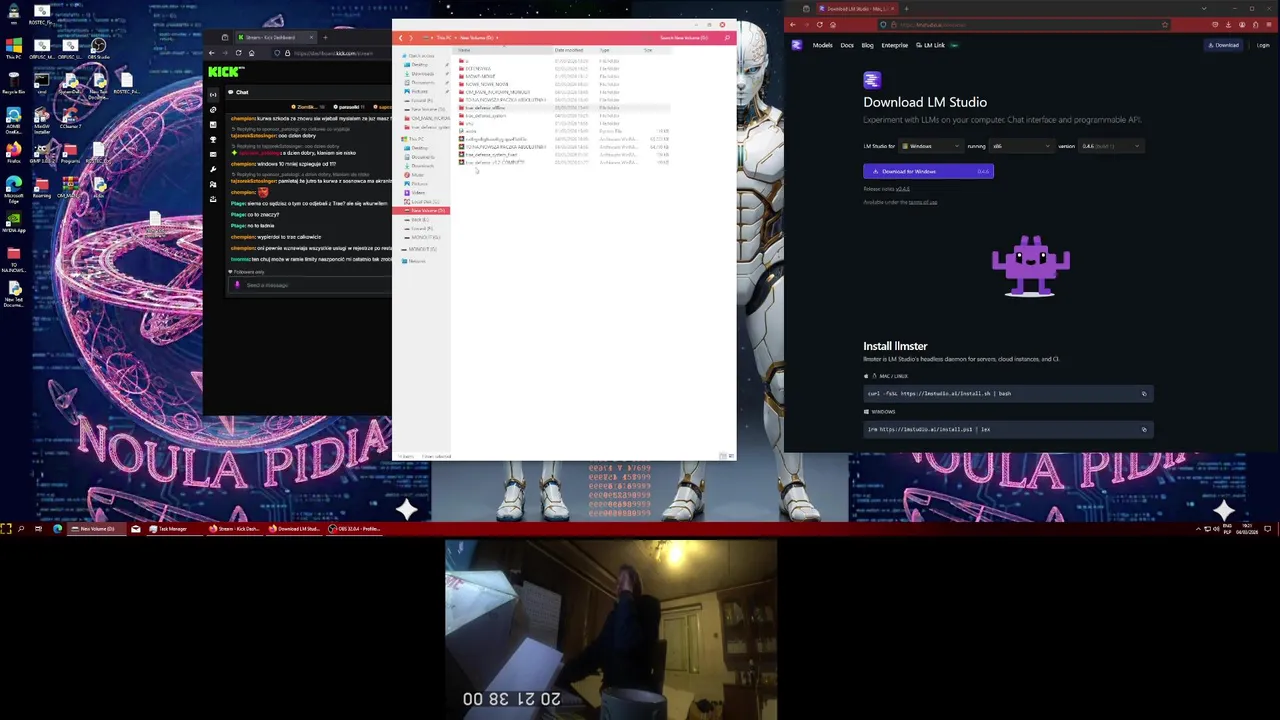The image size is (1280, 720).
Task: Expand the tab list chevron in LM Studio browser
Action: (1204, 8)
